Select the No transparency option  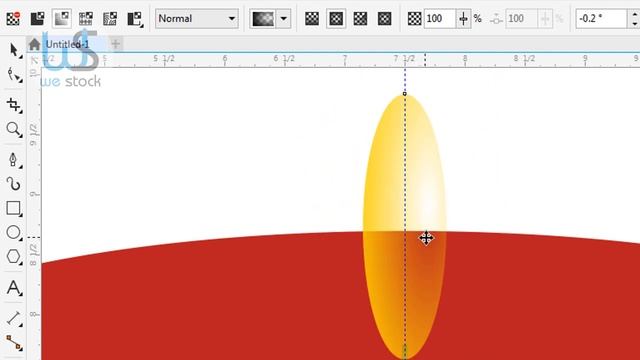(13, 19)
